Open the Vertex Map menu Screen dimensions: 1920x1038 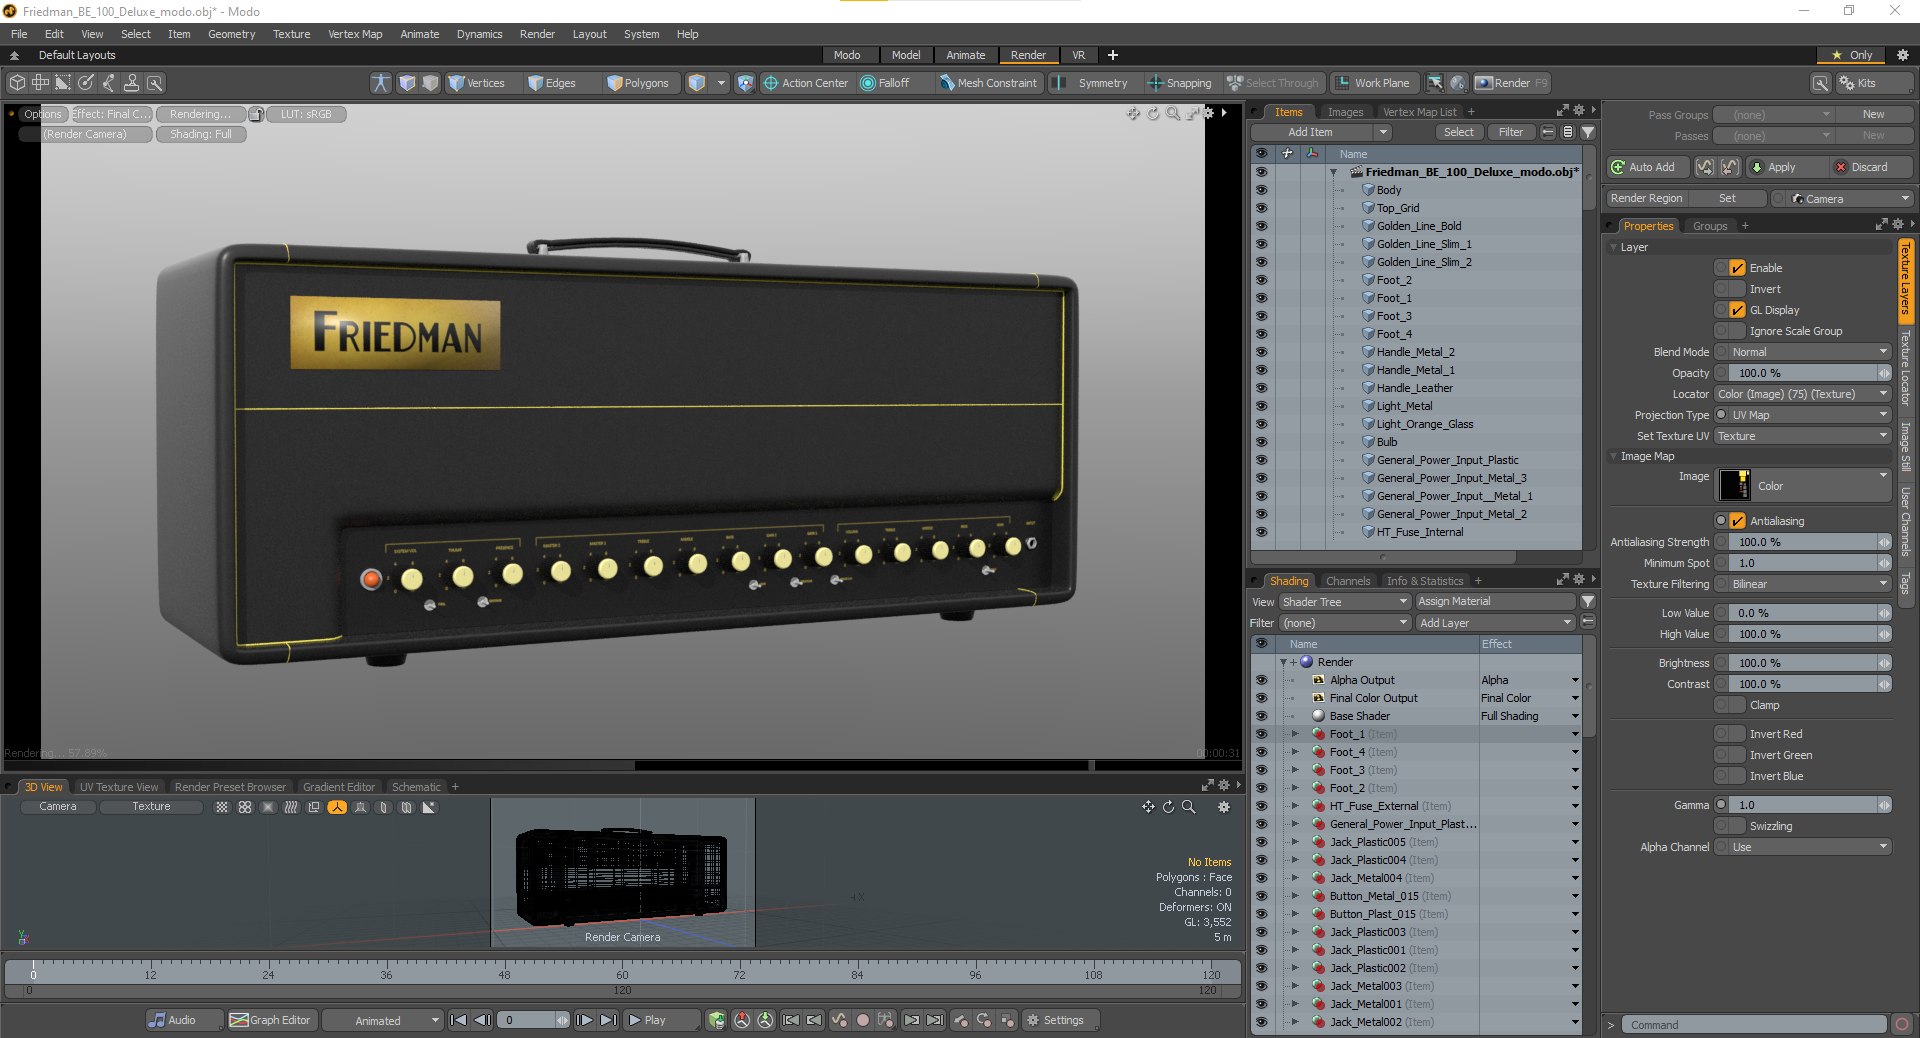[x=355, y=34]
